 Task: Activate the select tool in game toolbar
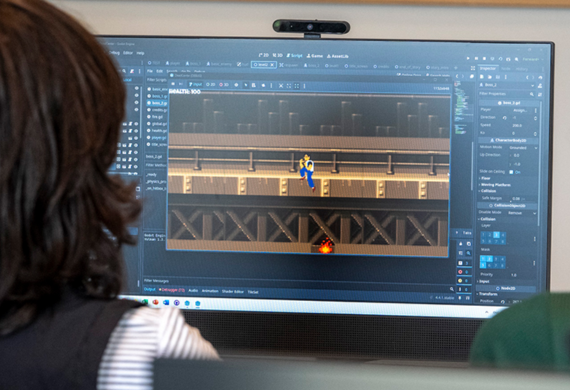click(246, 85)
